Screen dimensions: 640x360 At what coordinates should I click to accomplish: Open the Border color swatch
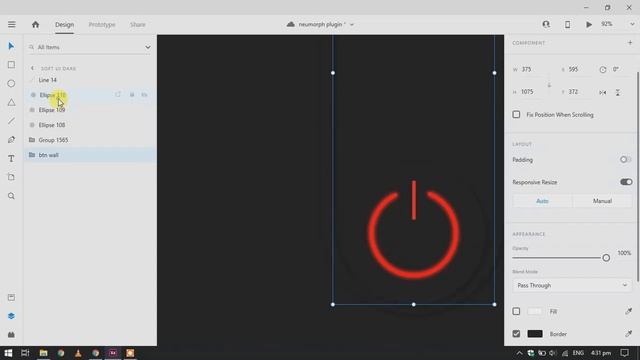point(535,334)
